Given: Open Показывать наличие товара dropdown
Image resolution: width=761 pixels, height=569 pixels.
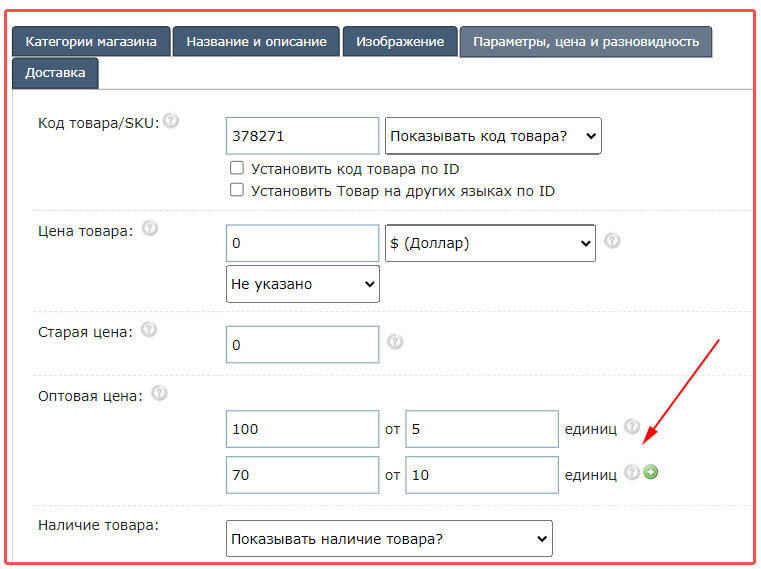Looking at the screenshot, I should coord(389,539).
